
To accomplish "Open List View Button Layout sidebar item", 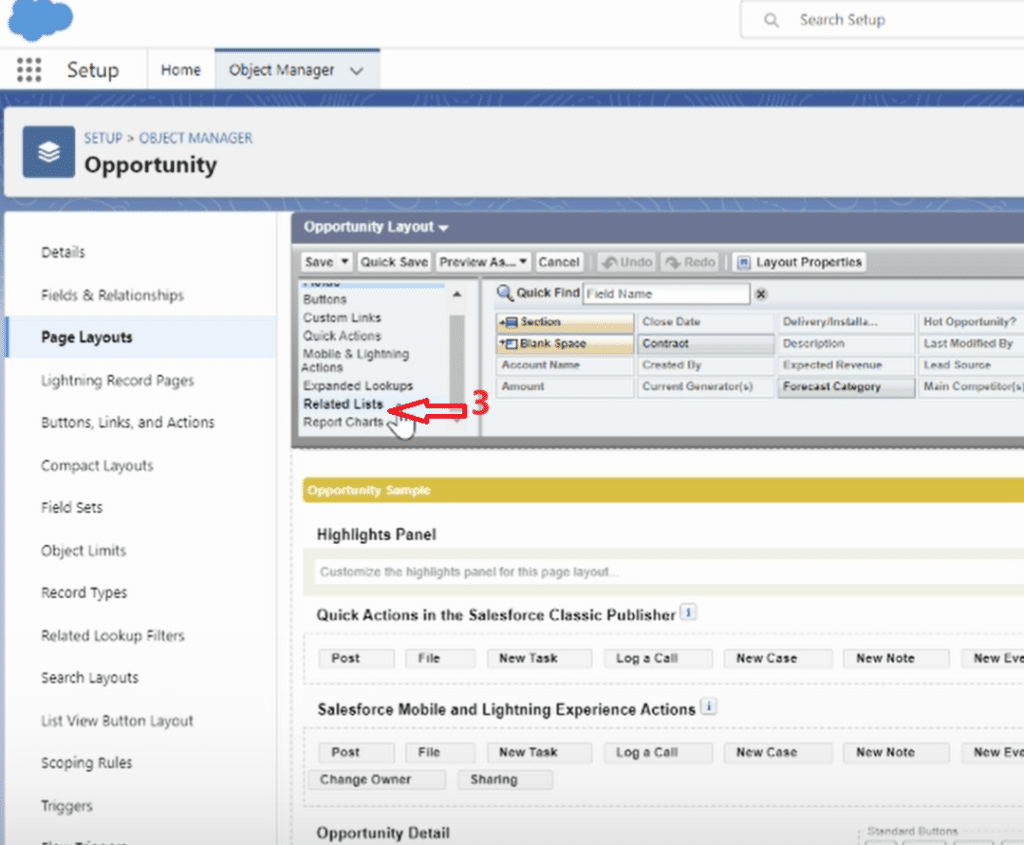I will click(118, 721).
